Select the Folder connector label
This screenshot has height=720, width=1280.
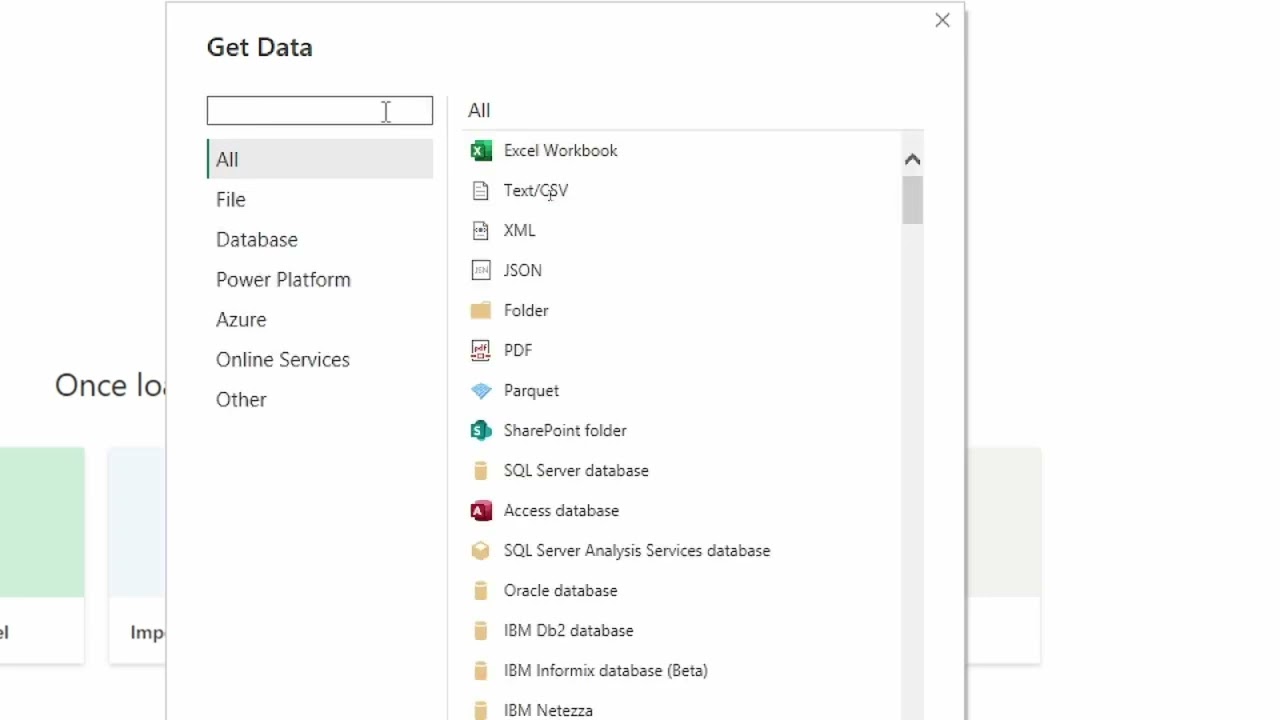(x=526, y=311)
